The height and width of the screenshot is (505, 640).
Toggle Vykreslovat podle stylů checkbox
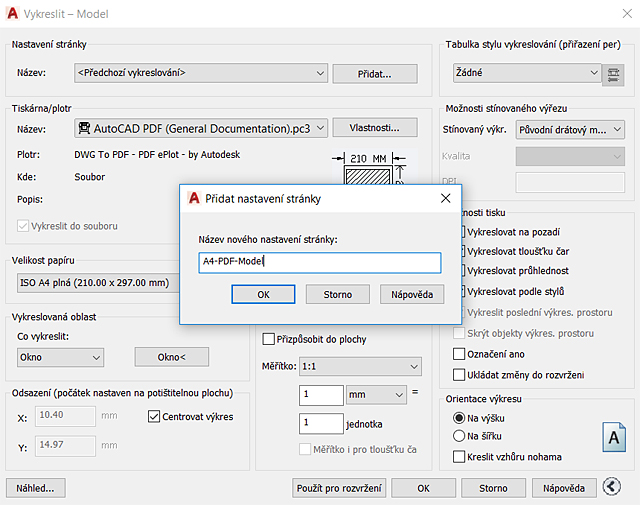(x=462, y=291)
